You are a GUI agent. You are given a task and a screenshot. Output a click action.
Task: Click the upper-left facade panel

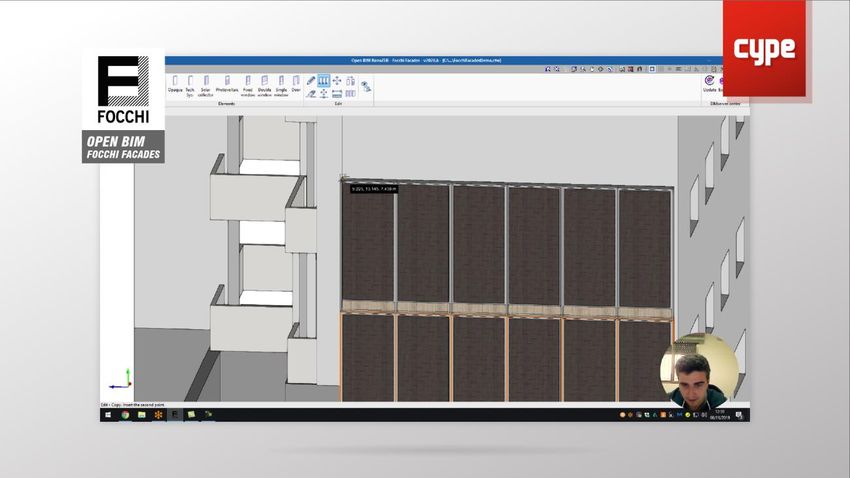pyautogui.click(x=368, y=243)
